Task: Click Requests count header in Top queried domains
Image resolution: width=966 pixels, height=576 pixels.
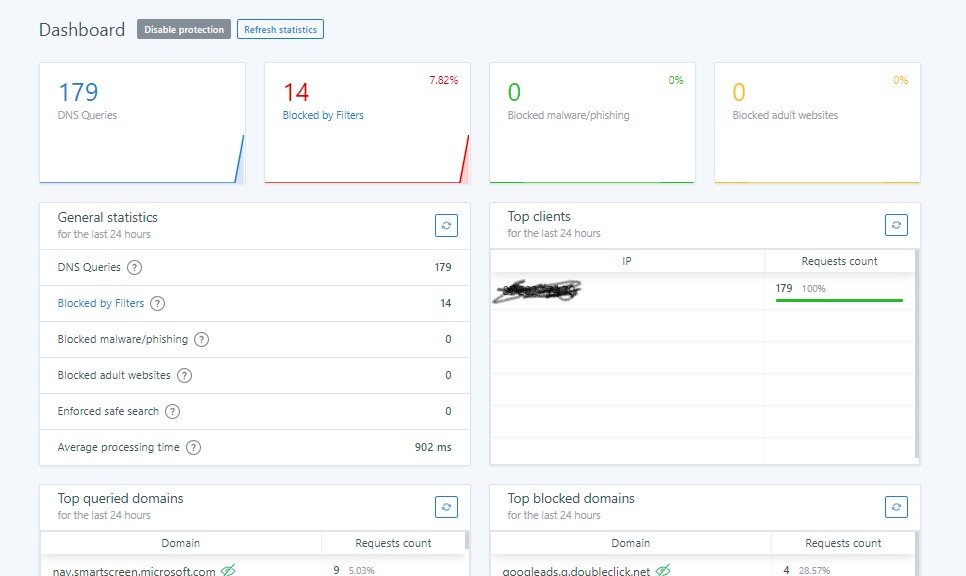Action: [x=393, y=543]
